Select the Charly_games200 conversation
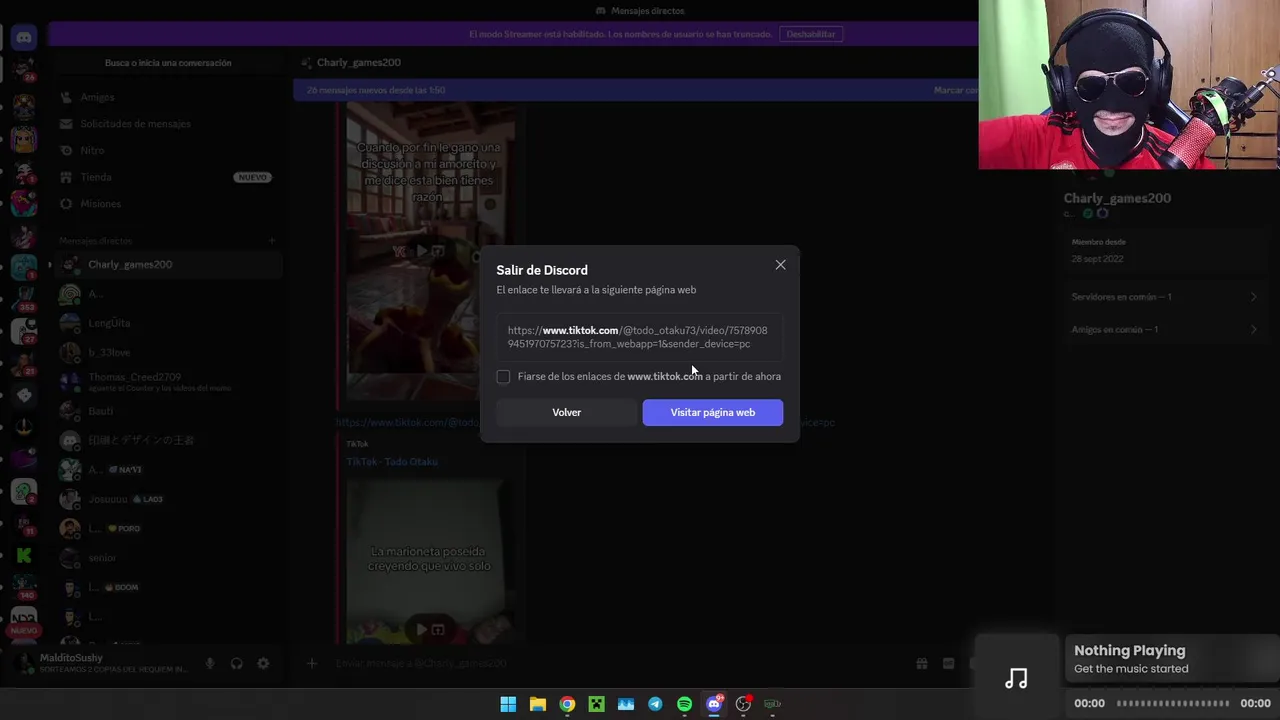 [x=168, y=264]
